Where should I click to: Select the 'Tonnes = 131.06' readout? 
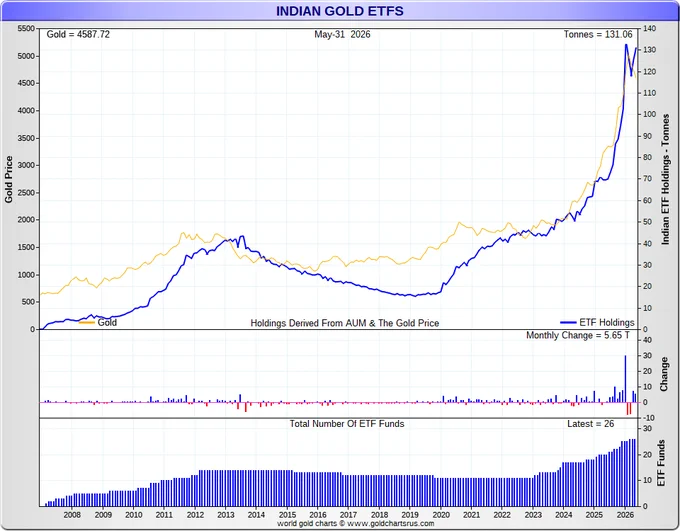pos(598,34)
